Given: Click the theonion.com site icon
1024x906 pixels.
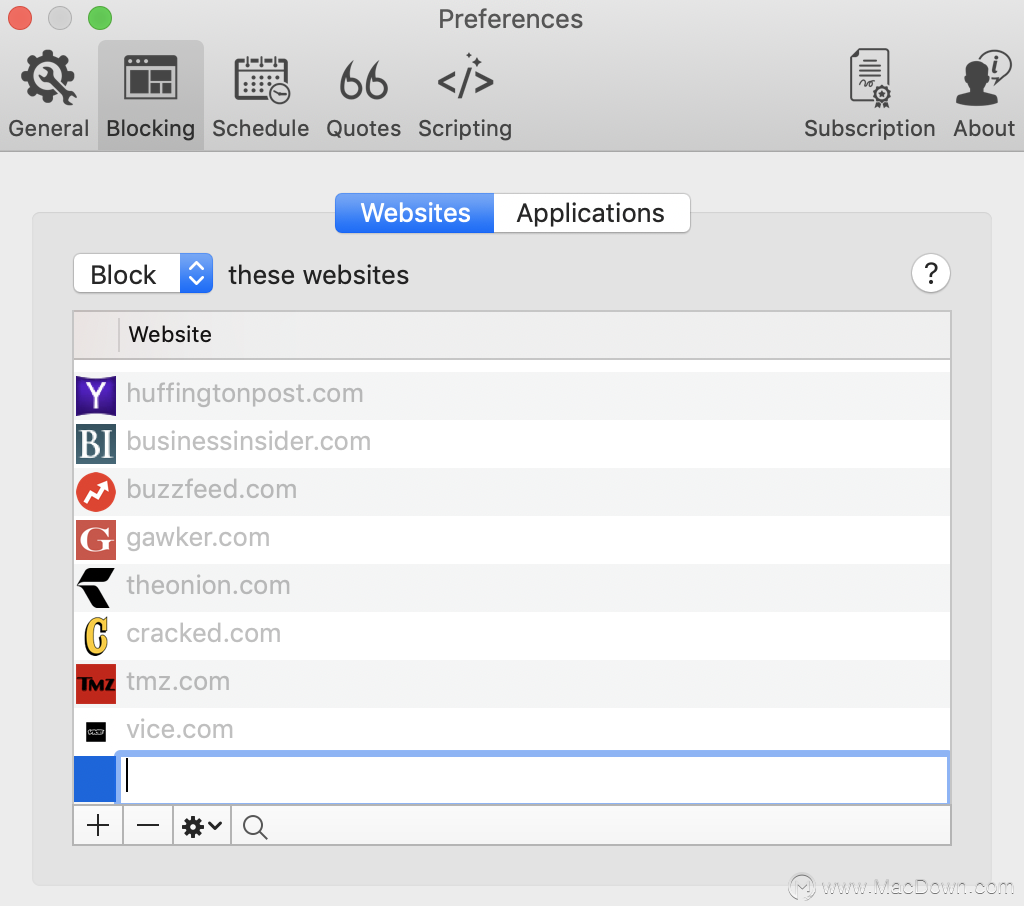Looking at the screenshot, I should pyautogui.click(x=96, y=588).
